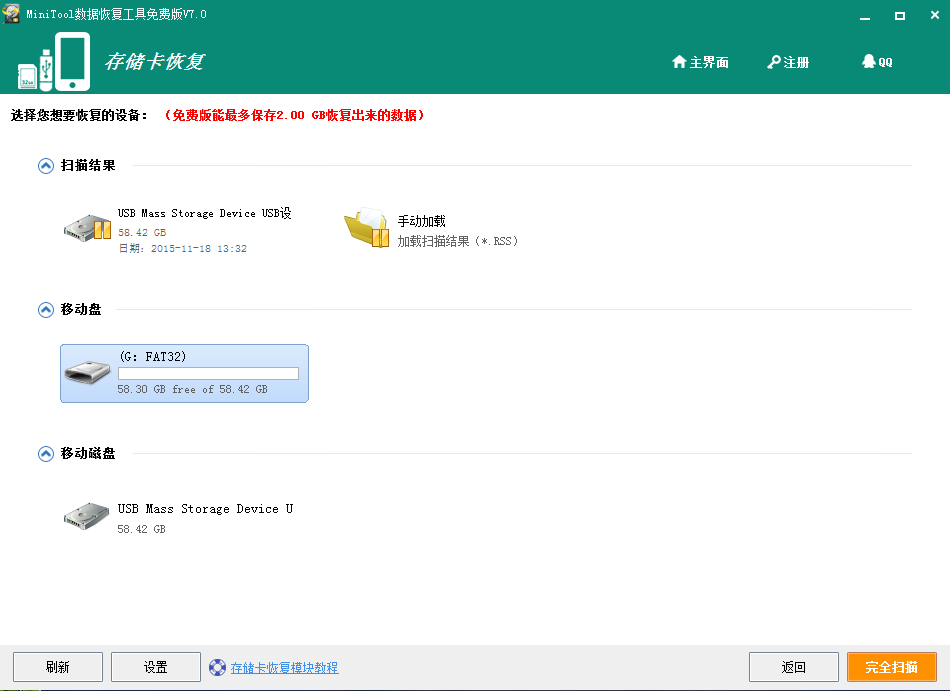Viewport: 950px width, 691px height.
Task: Open the 存储卡恢复模块教程 link
Action: 284,667
